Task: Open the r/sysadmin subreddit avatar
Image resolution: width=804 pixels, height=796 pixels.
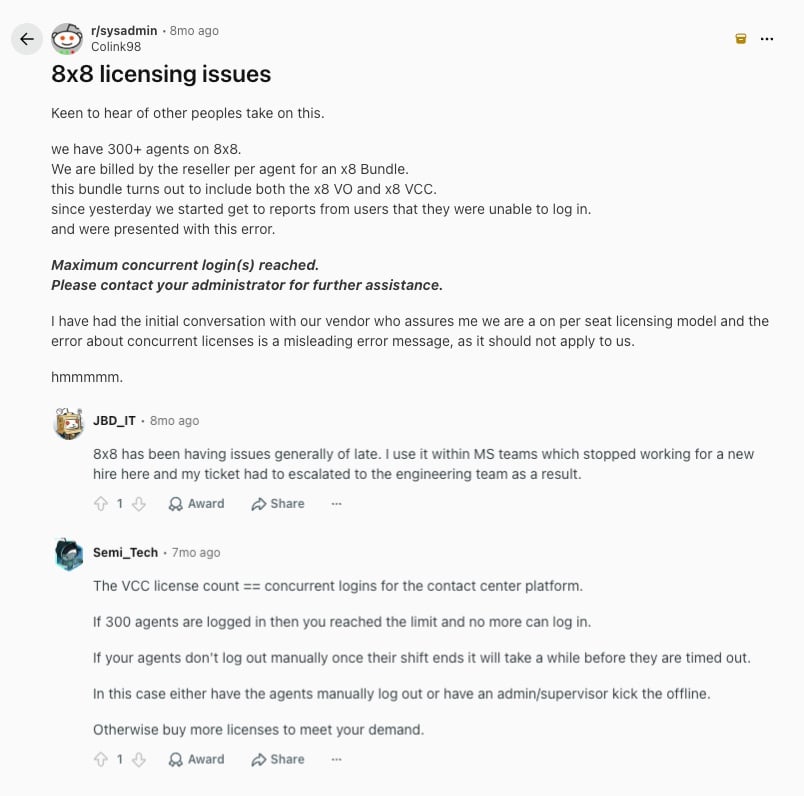Action: [x=67, y=39]
